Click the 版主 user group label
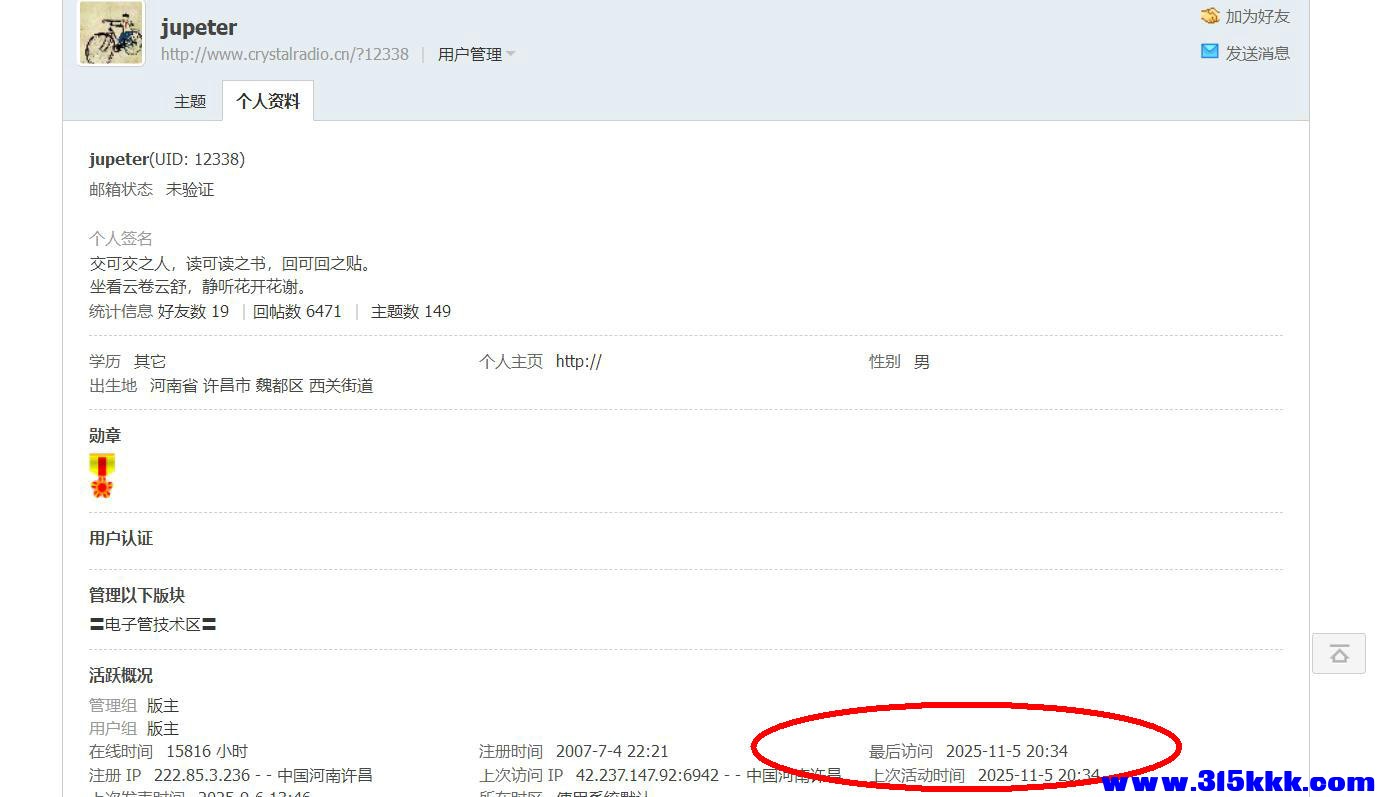The width and height of the screenshot is (1380, 797). [163, 728]
